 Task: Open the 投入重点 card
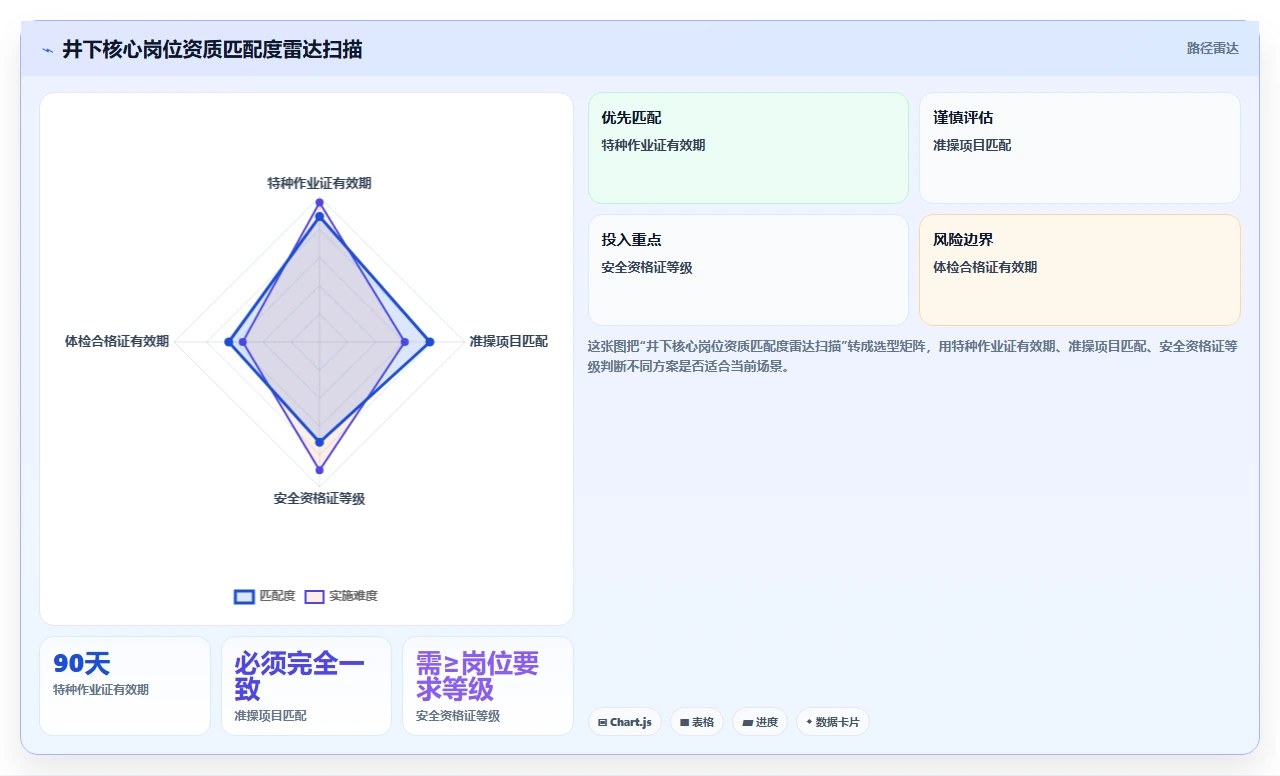(748, 270)
